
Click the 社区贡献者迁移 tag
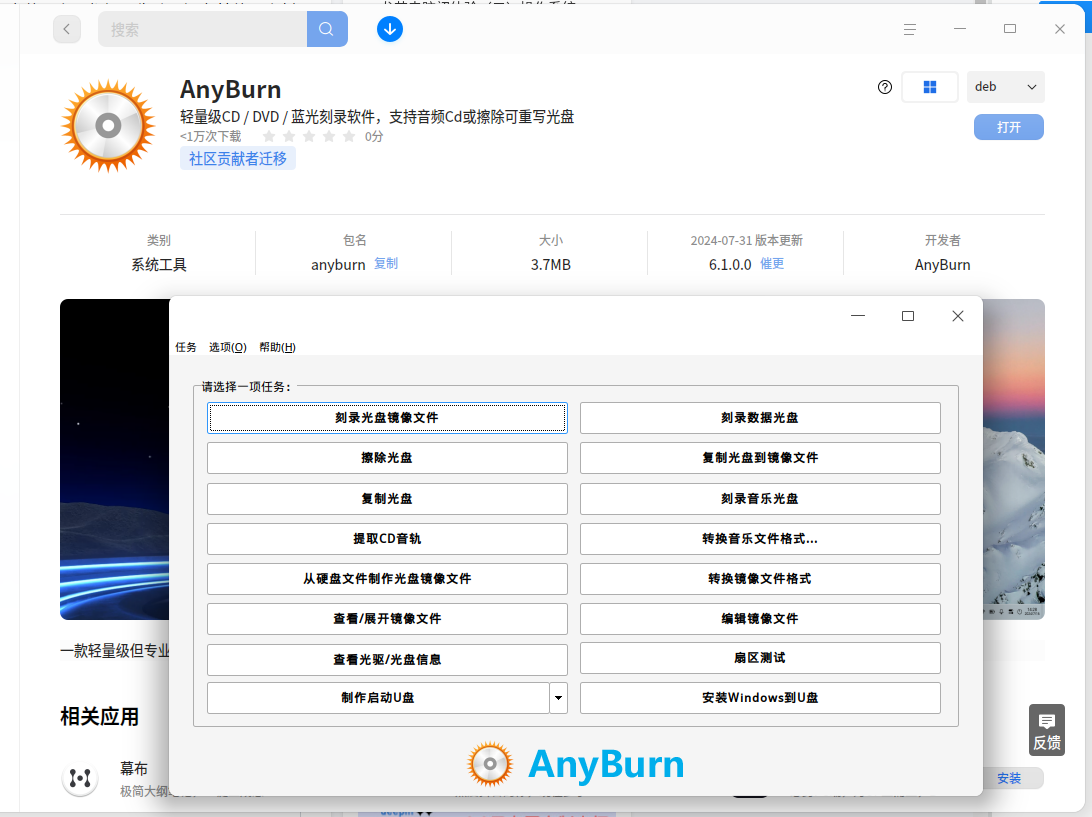(x=237, y=159)
